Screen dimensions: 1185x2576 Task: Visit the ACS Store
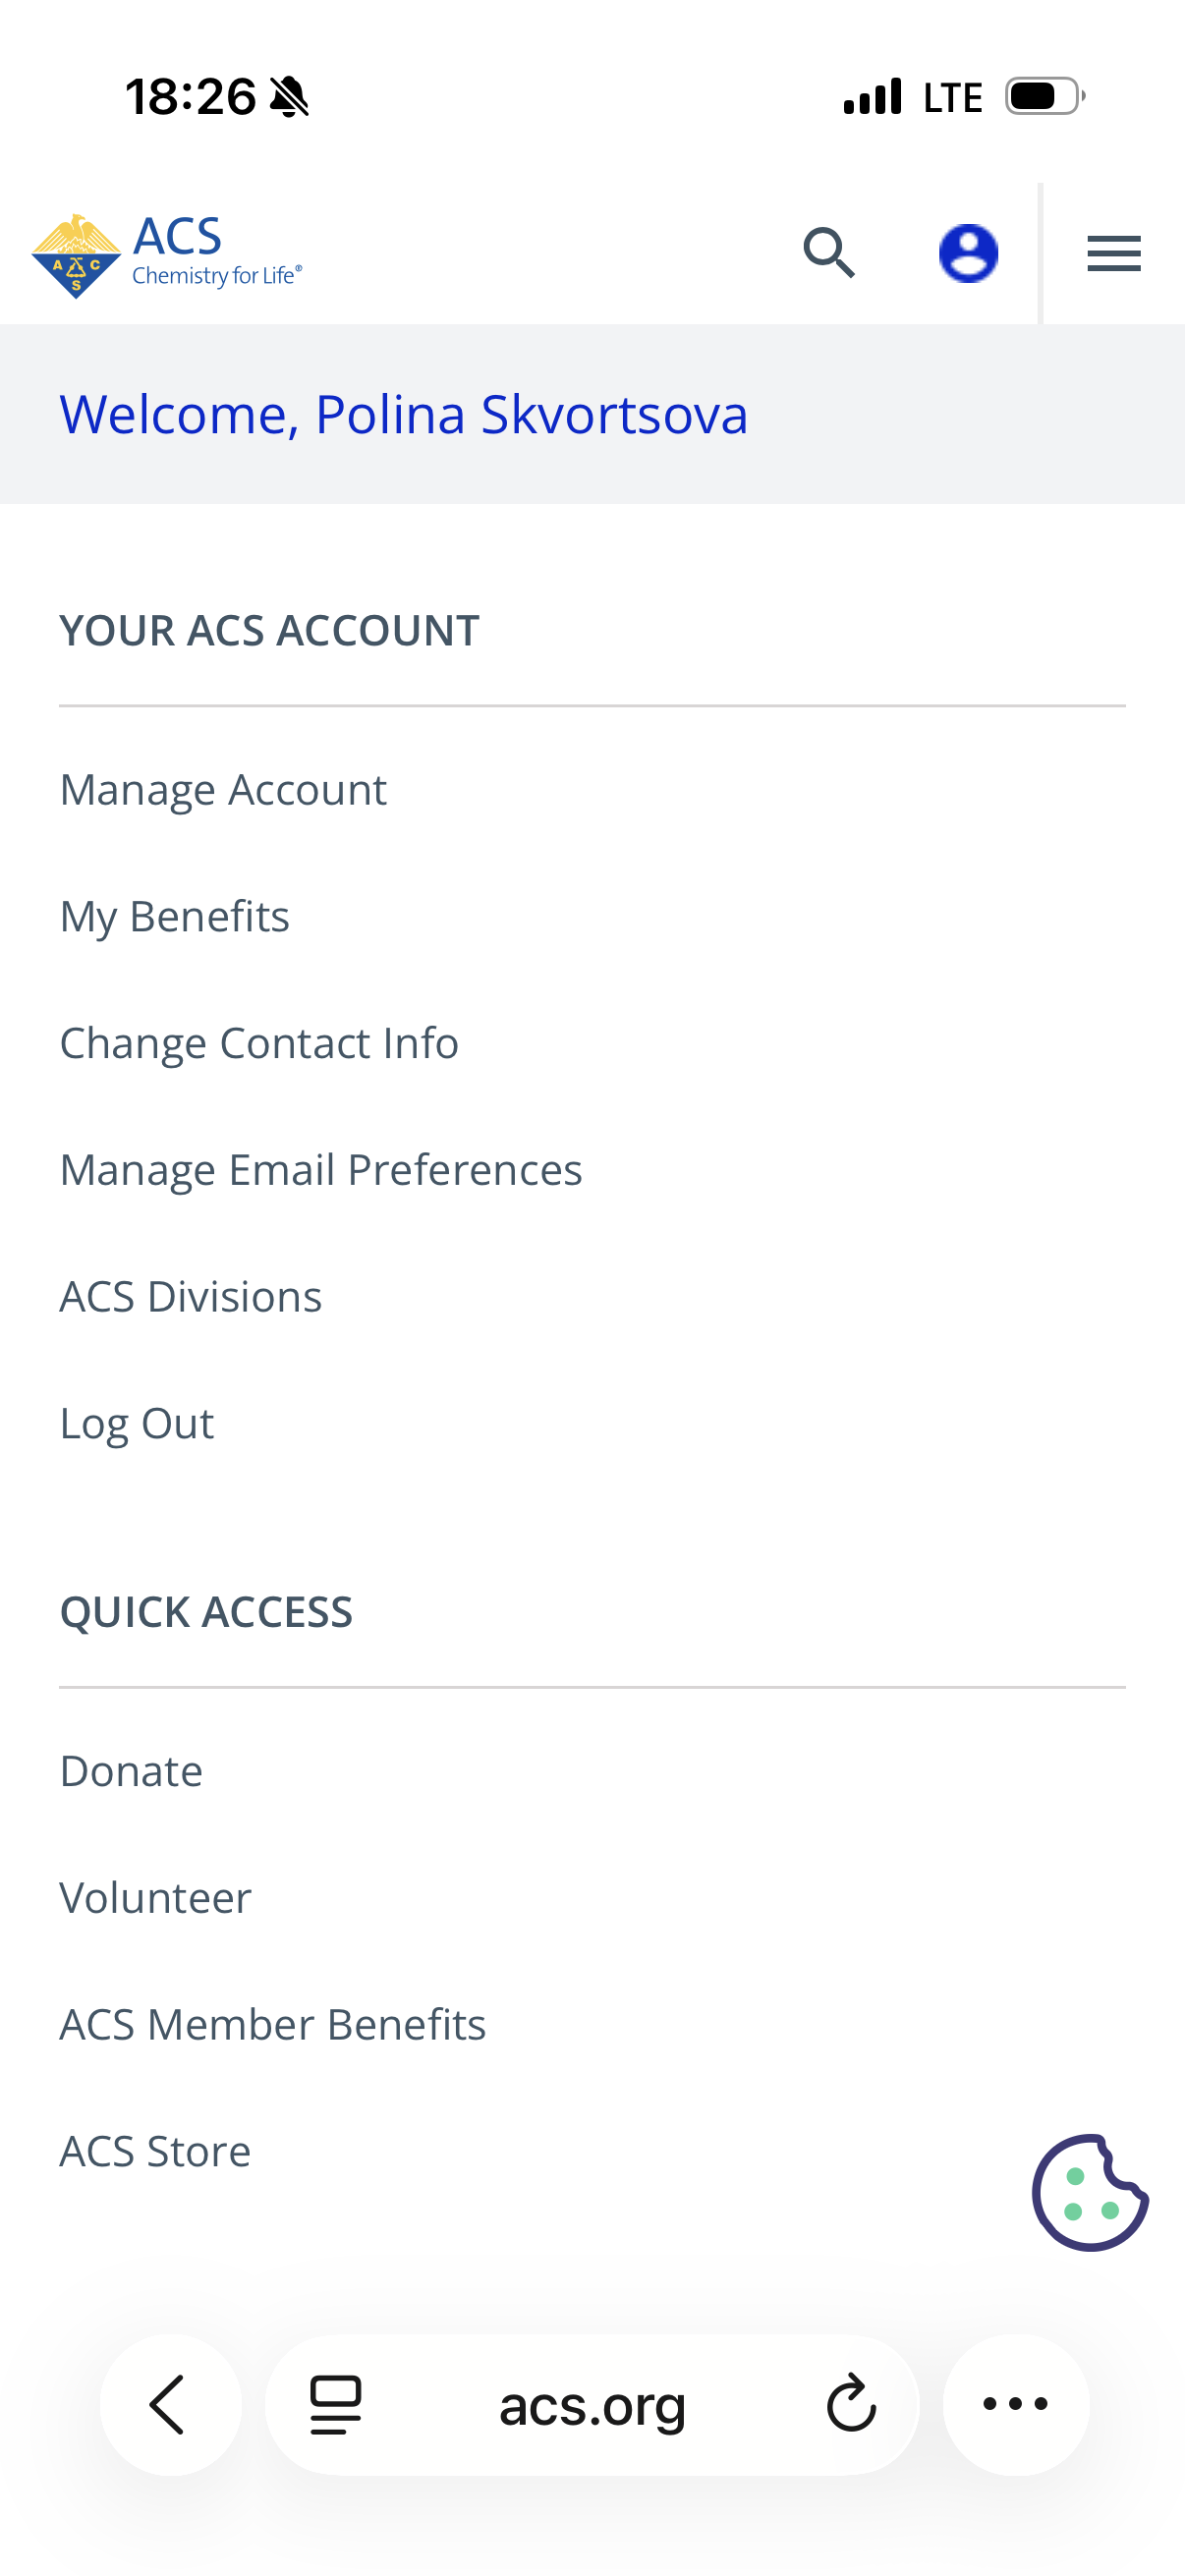pos(155,2151)
